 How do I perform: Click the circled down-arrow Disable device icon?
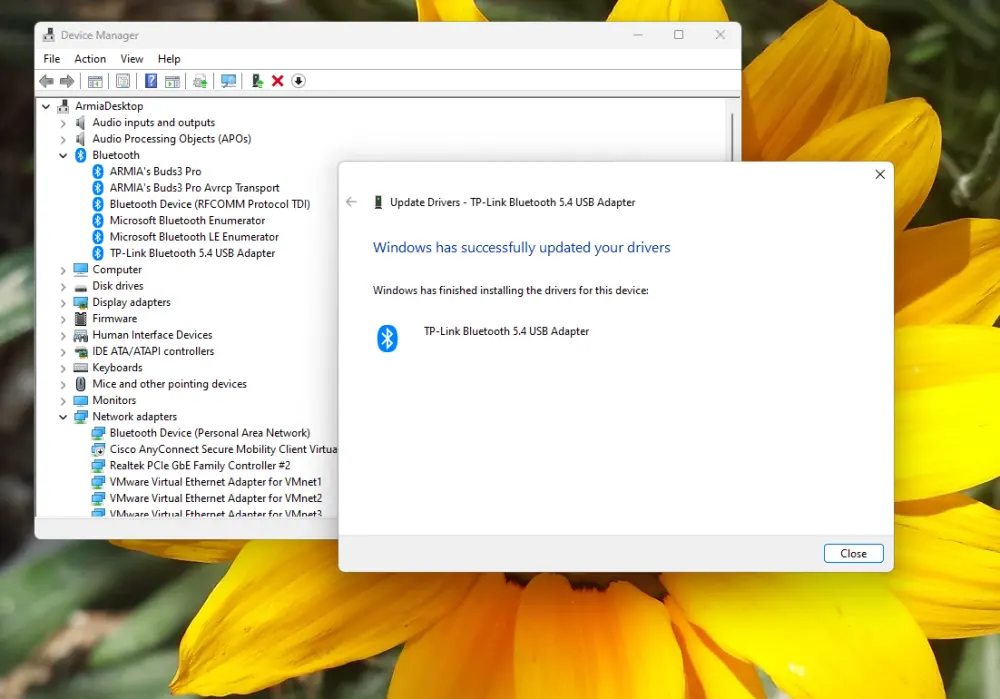[x=298, y=81]
